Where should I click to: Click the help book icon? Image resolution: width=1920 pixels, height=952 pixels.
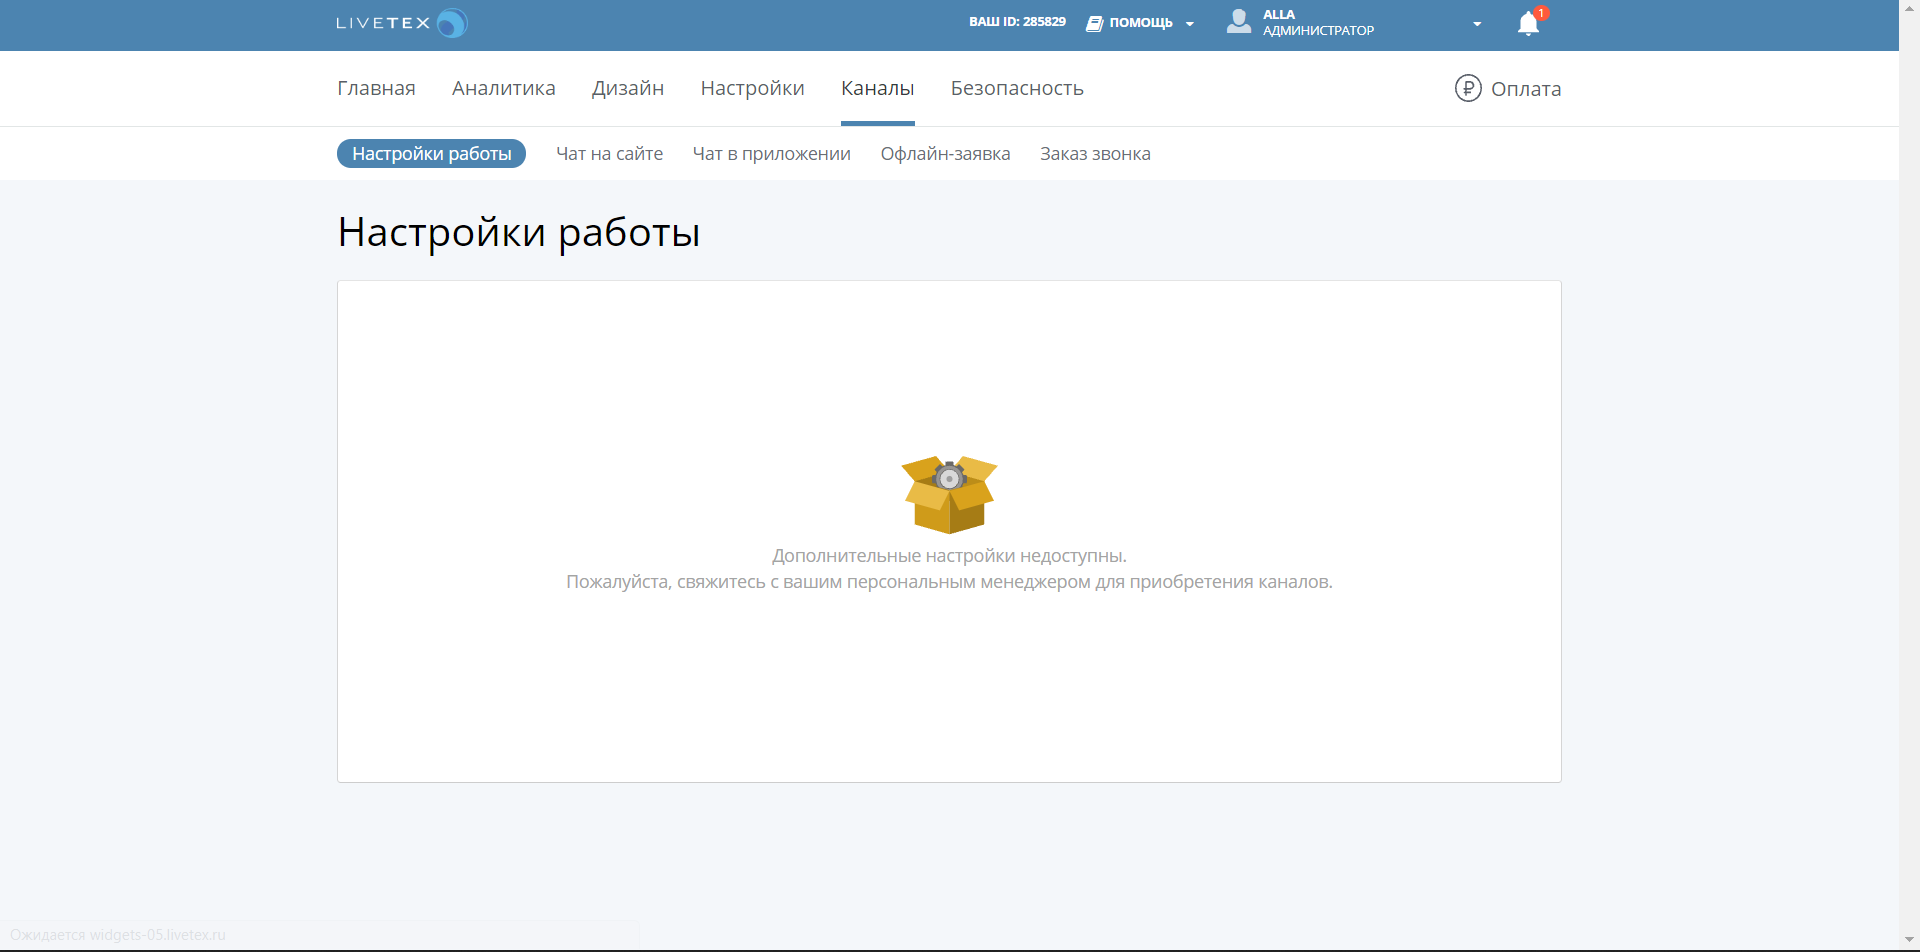1095,23
